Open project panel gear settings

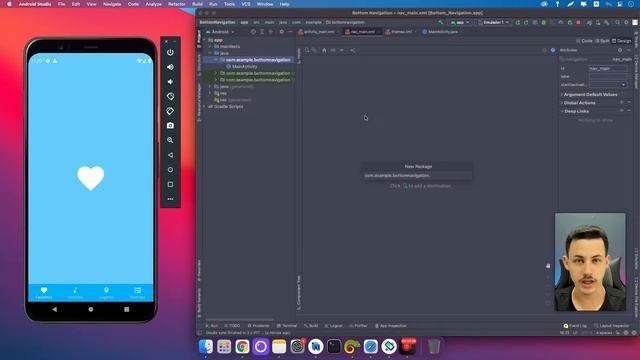(x=281, y=32)
